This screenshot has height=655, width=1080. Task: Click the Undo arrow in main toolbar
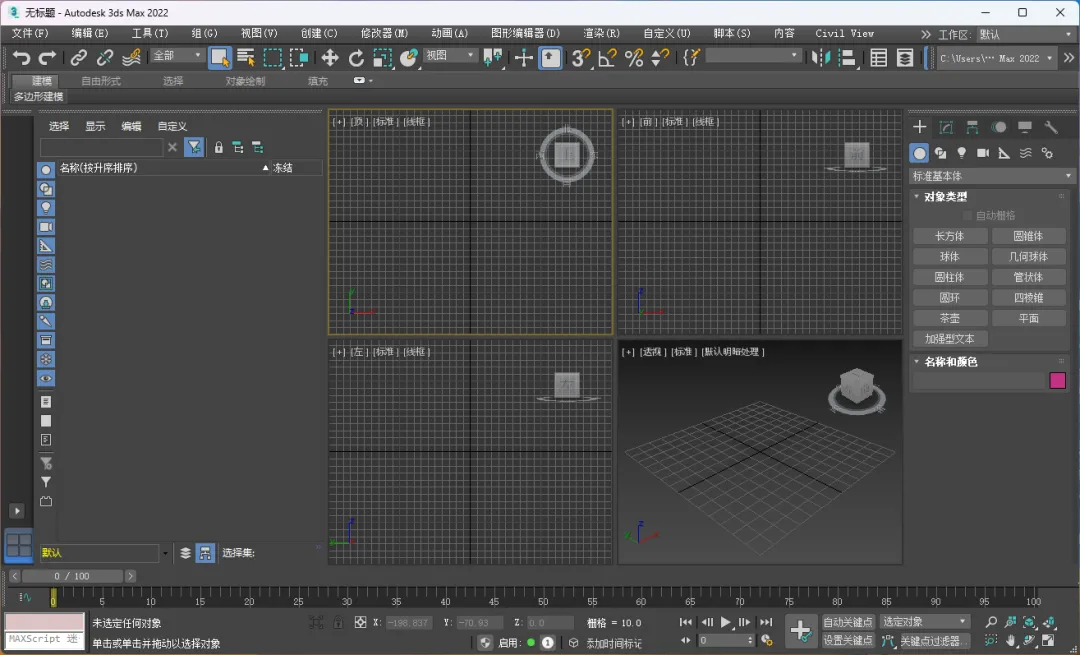(x=21, y=58)
